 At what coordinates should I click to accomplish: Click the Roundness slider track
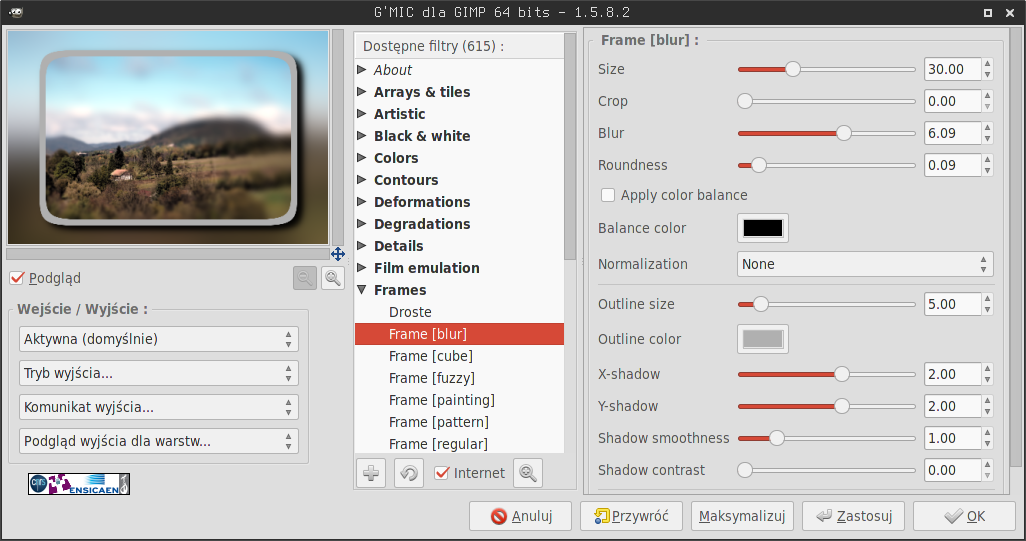pos(826,166)
